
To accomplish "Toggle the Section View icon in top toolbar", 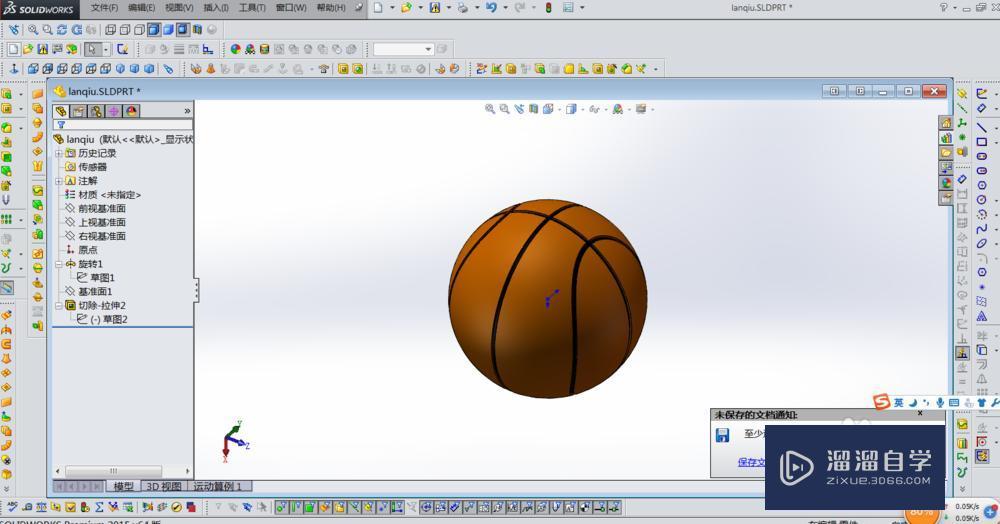I will (197, 29).
